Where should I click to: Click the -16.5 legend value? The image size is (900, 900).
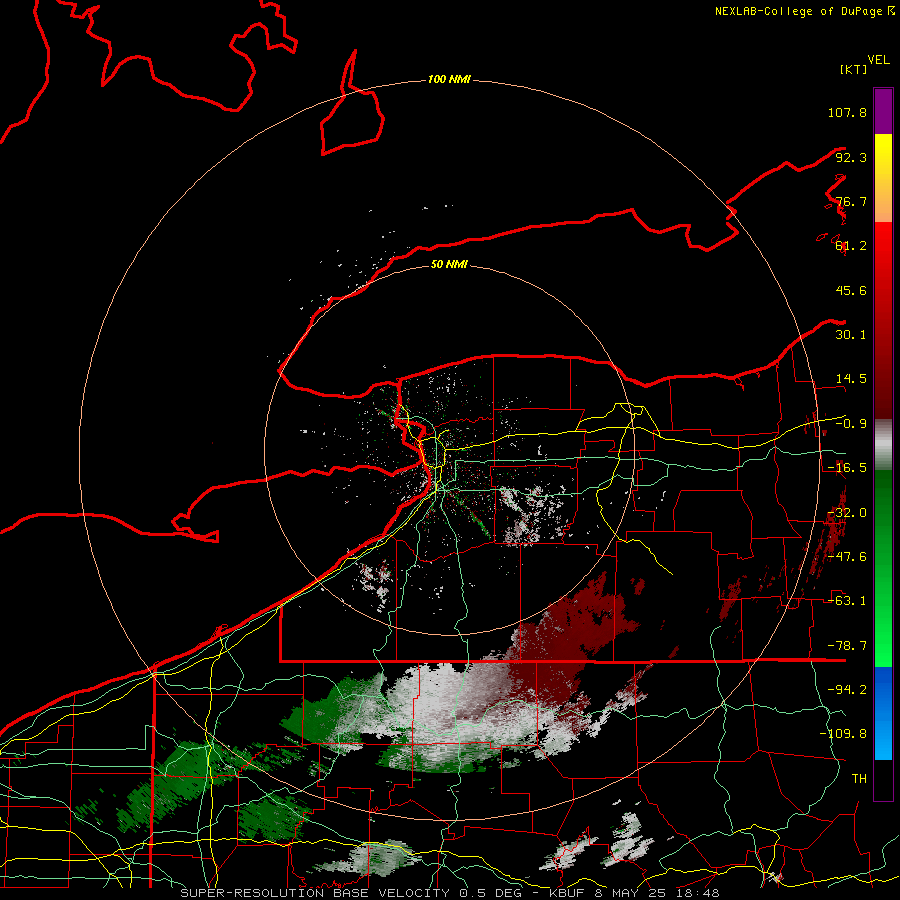(847, 468)
